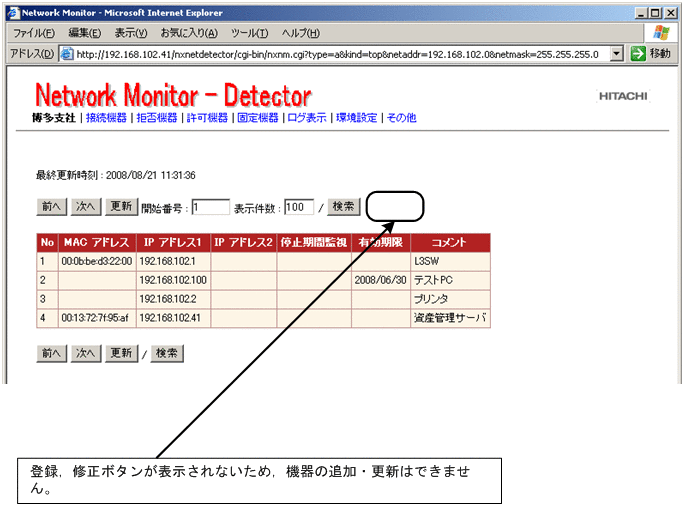Click the 資産管理サーバ comment cell
Image resolution: width=685 pixels, height=507 pixels.
click(450, 318)
